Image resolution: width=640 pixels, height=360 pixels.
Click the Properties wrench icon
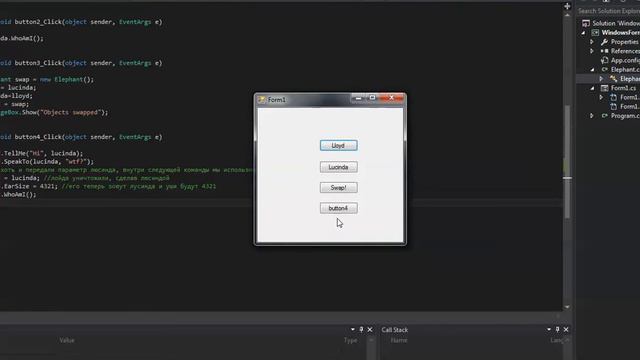point(604,42)
